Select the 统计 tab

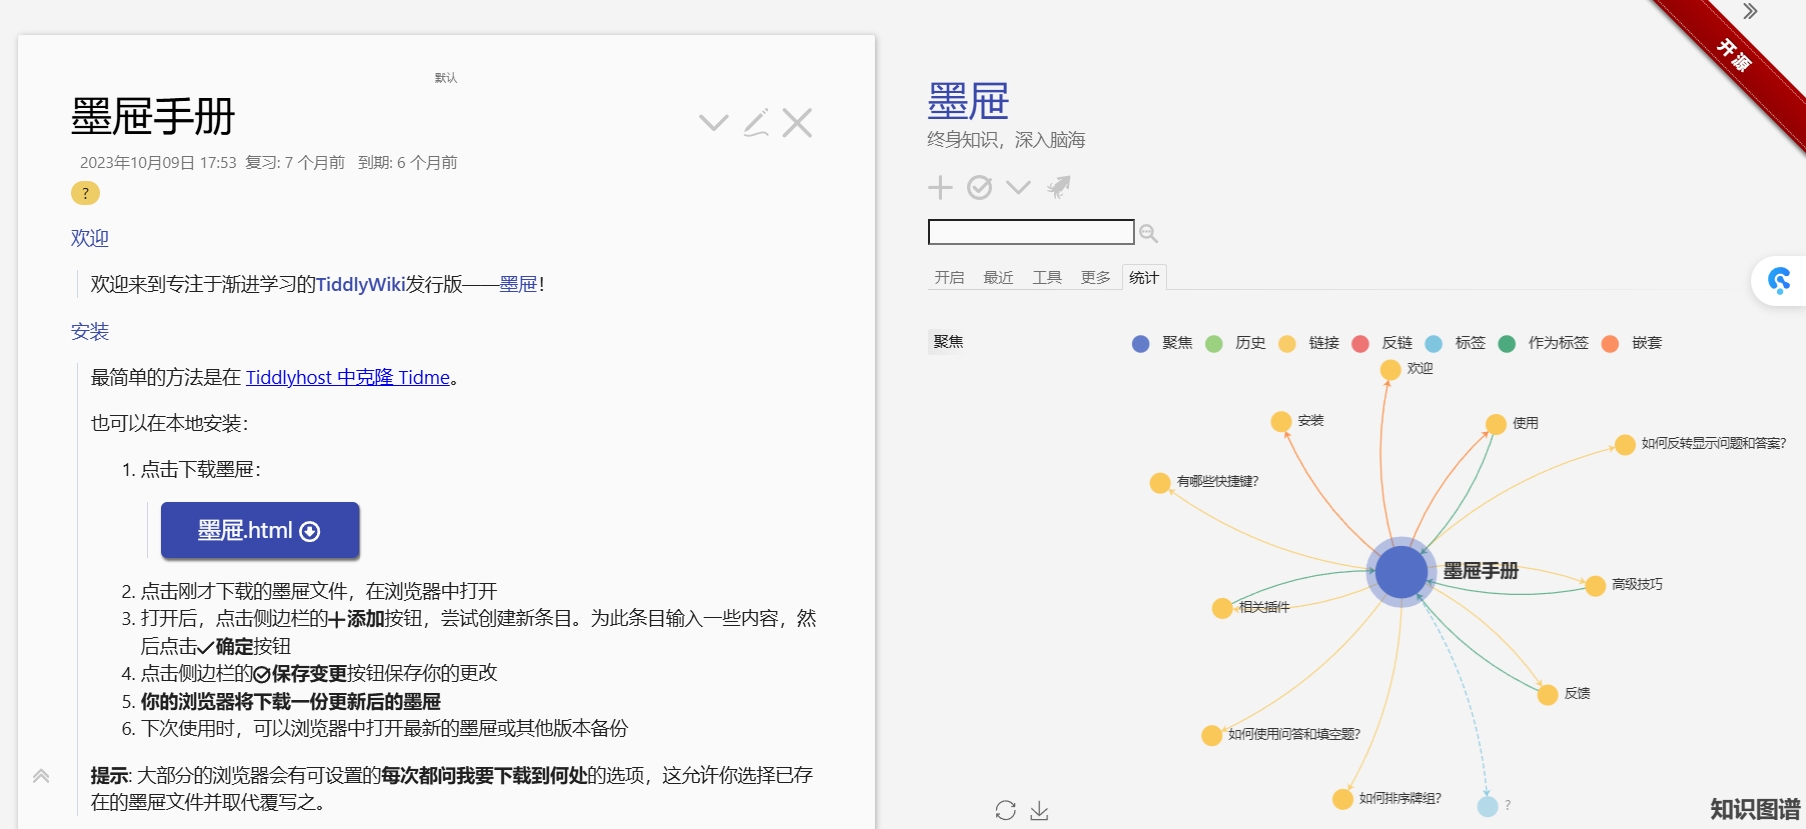(x=1144, y=277)
